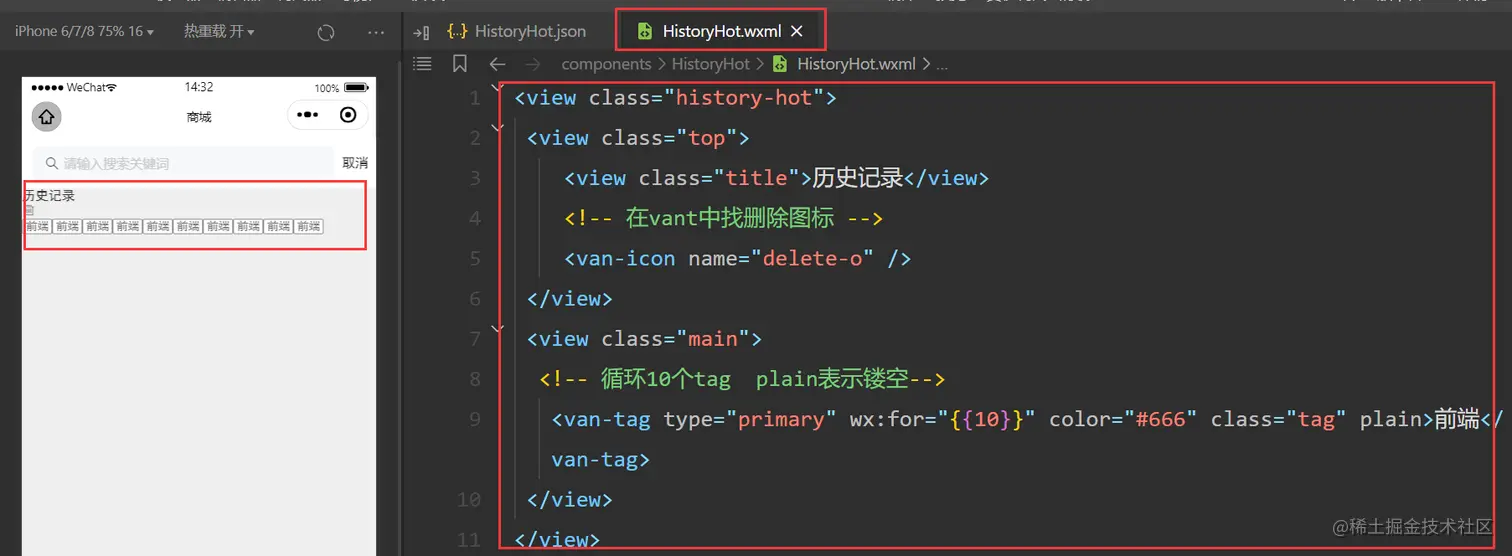Open the iPhone 6/7/8 device dropdown

click(x=84, y=32)
